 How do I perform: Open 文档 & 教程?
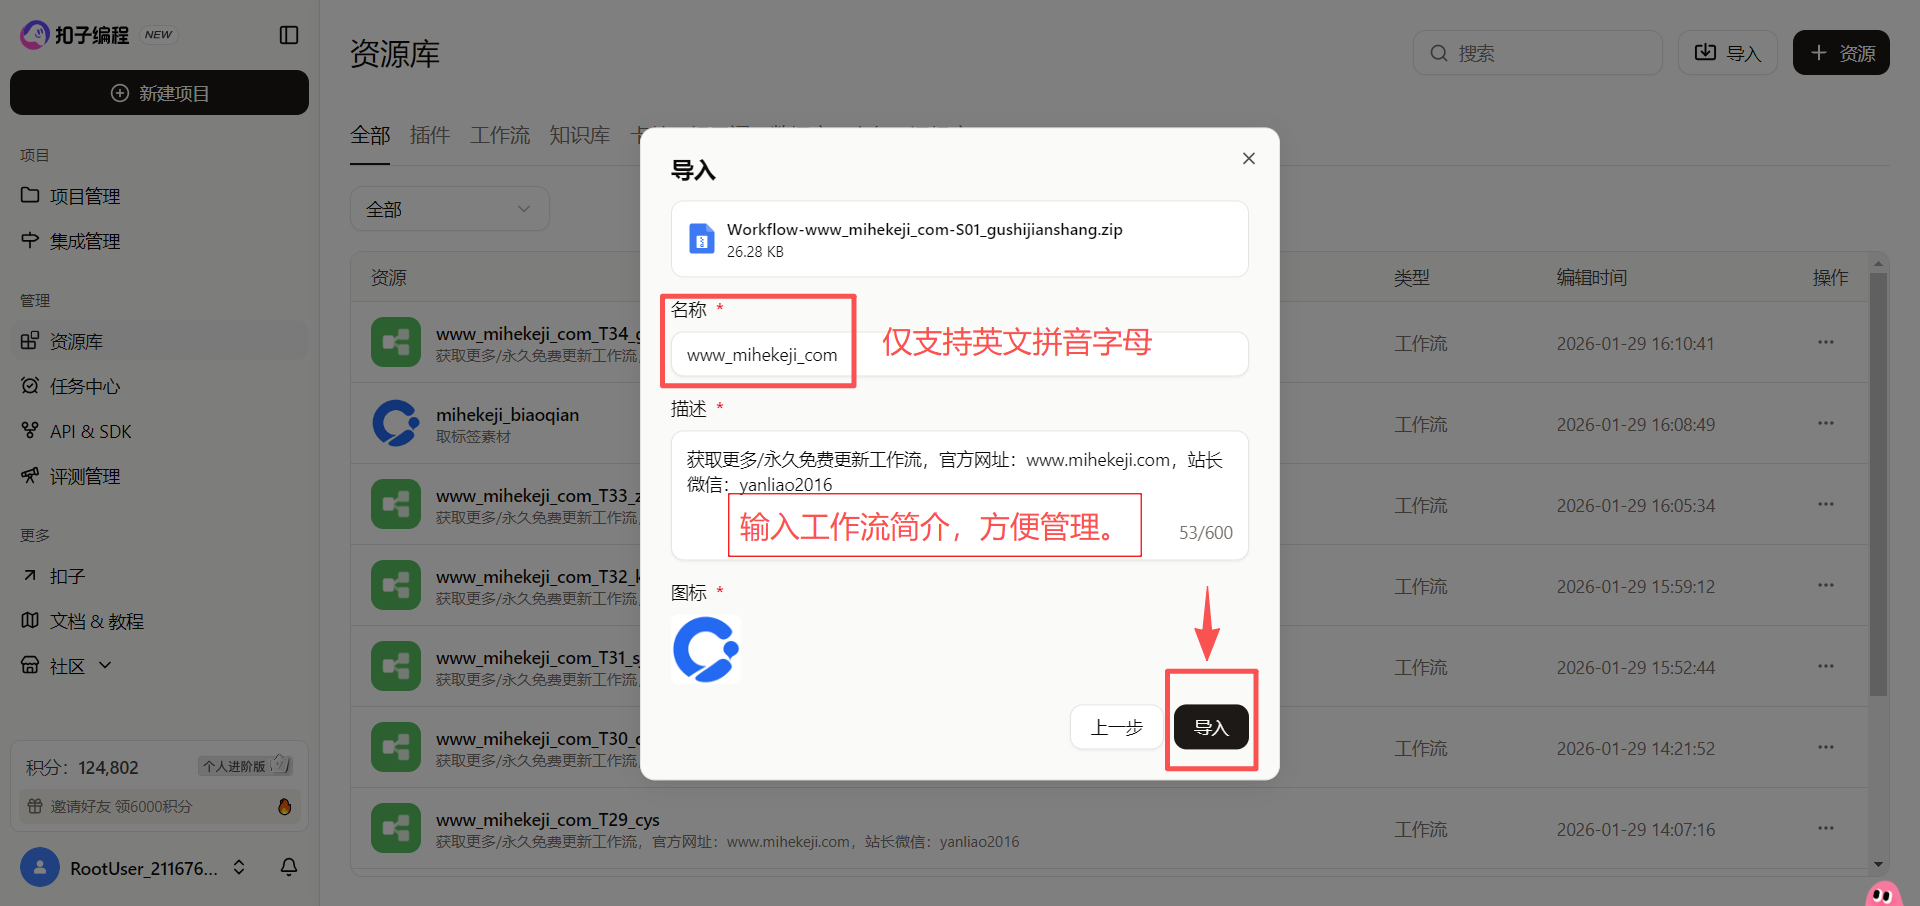pos(96,620)
